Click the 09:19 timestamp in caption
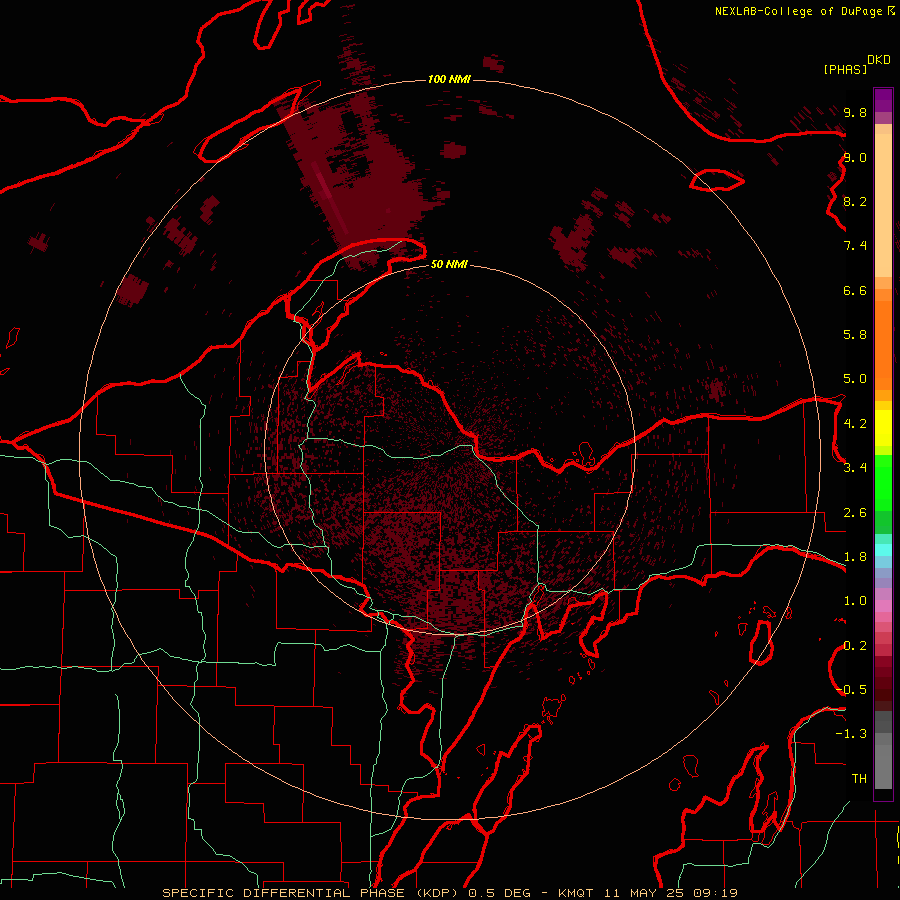This screenshot has width=900, height=900. (715, 893)
